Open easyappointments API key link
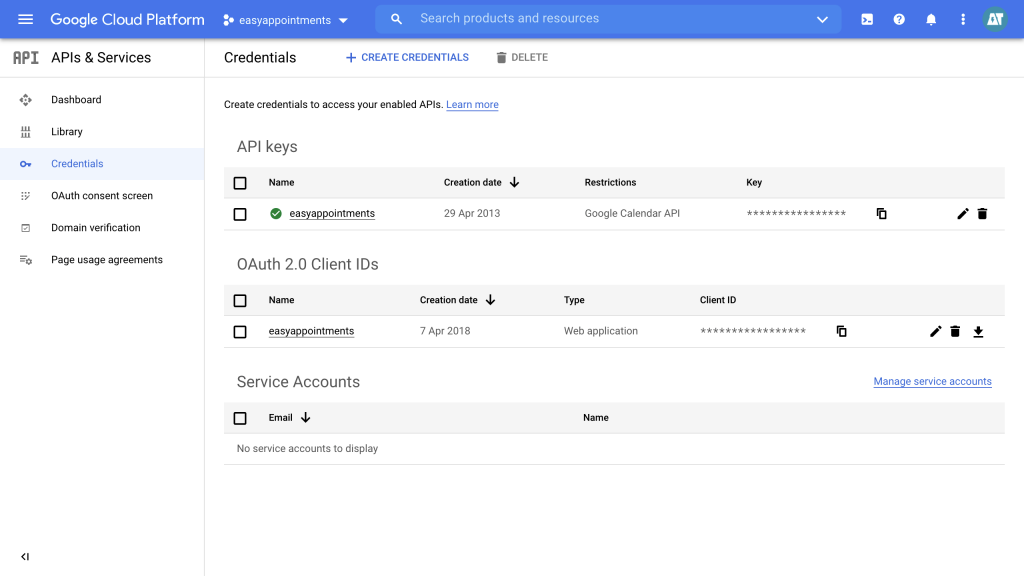 tap(332, 214)
